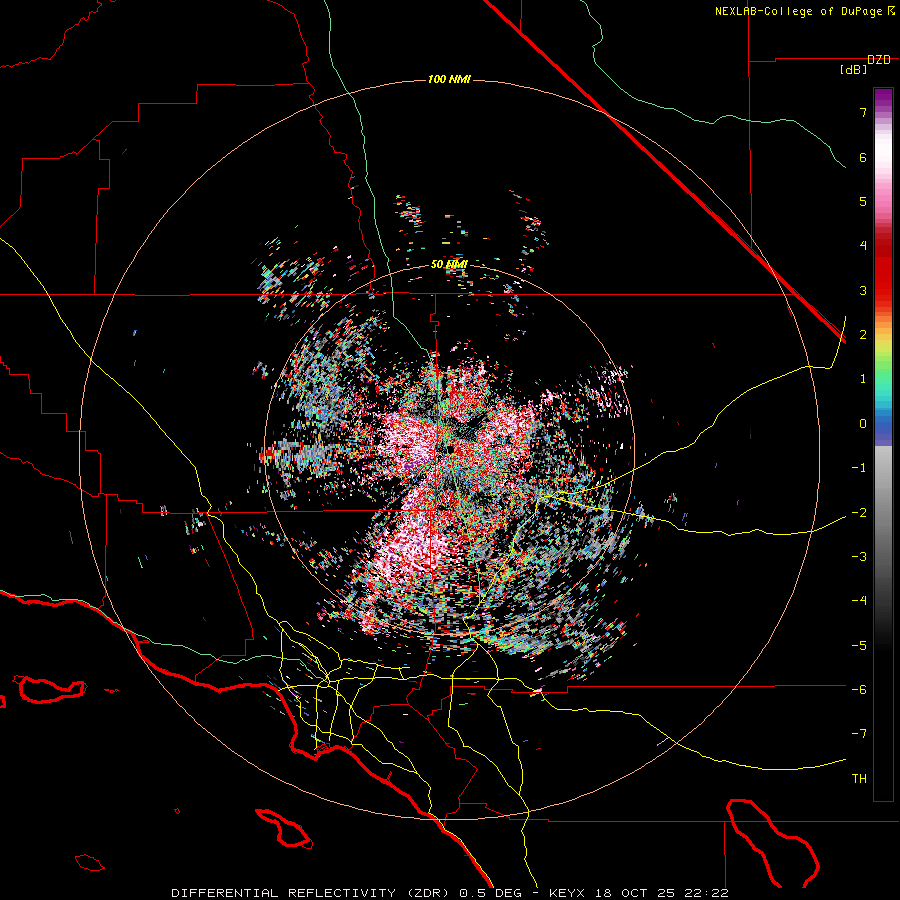
Task: Click the -6 value on color scale
Action: (859, 690)
